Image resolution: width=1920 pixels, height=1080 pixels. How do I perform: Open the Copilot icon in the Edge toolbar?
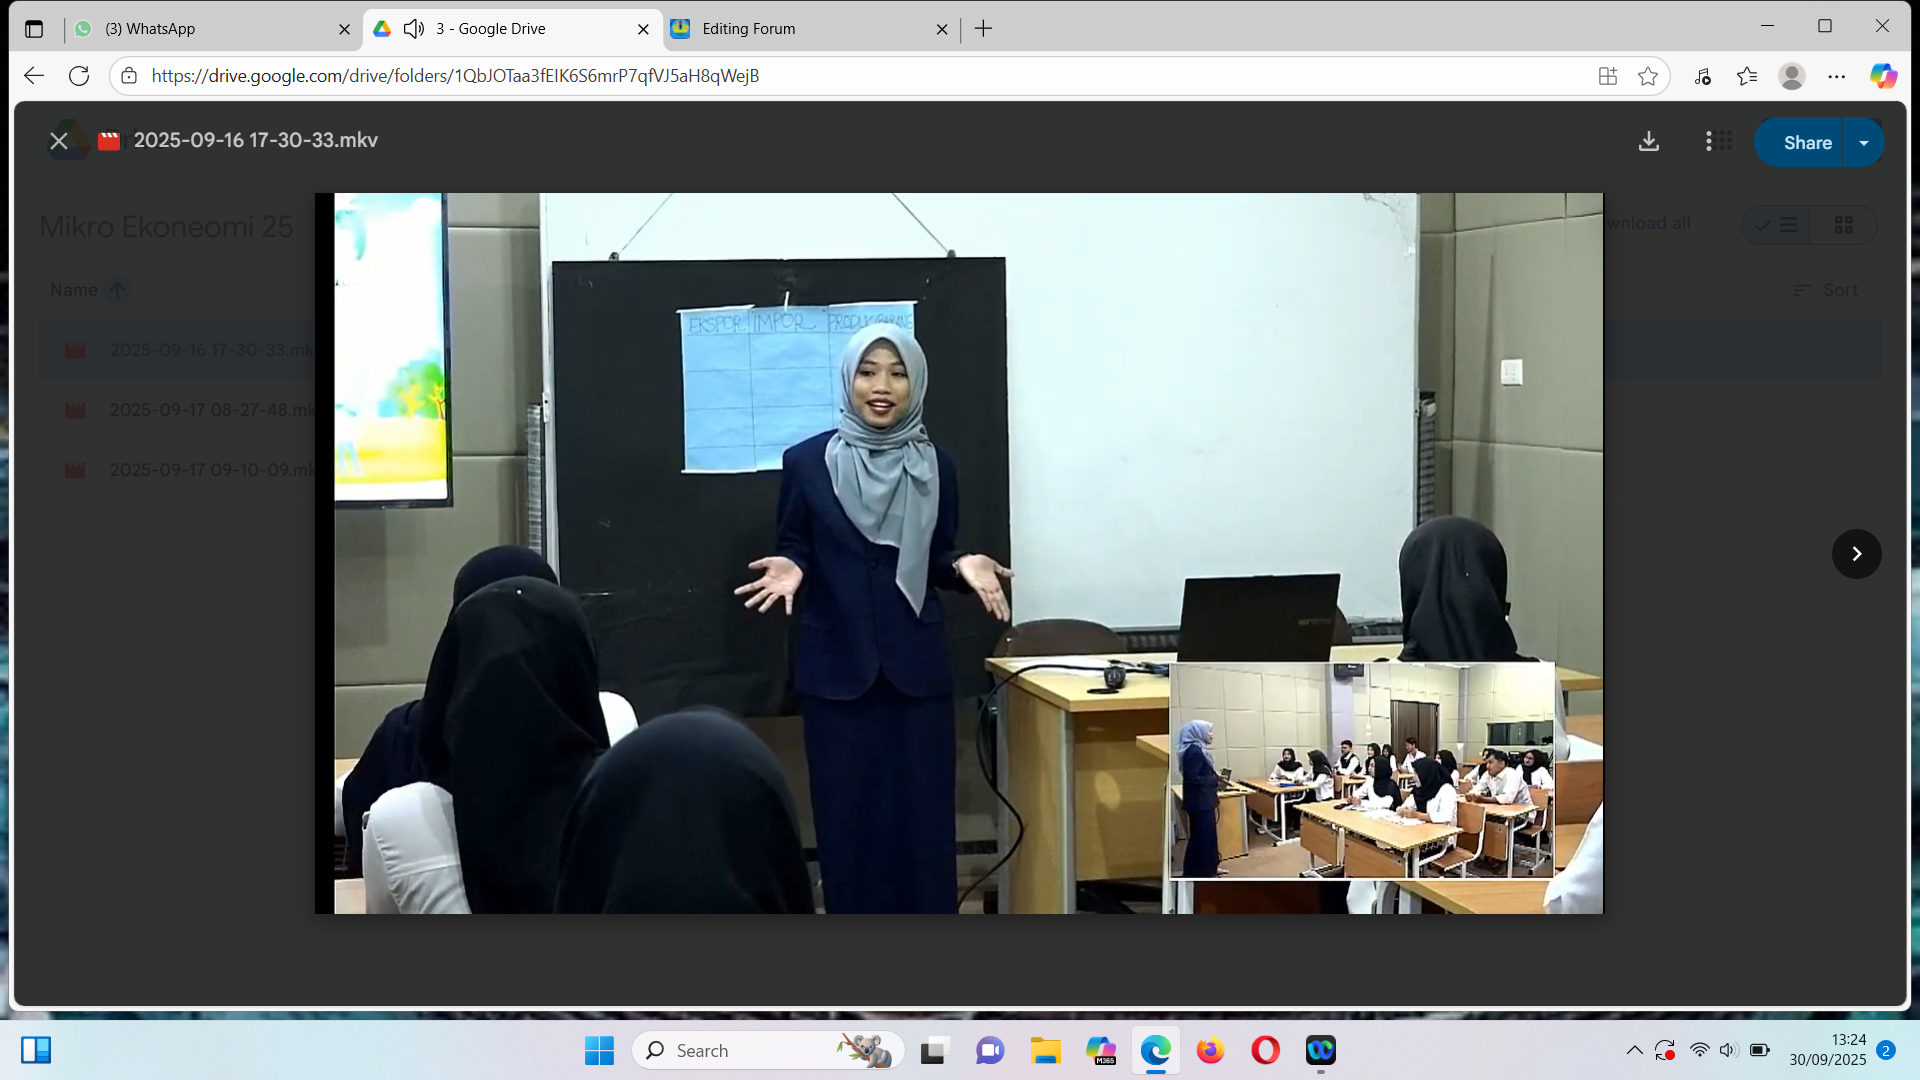pos(1883,76)
